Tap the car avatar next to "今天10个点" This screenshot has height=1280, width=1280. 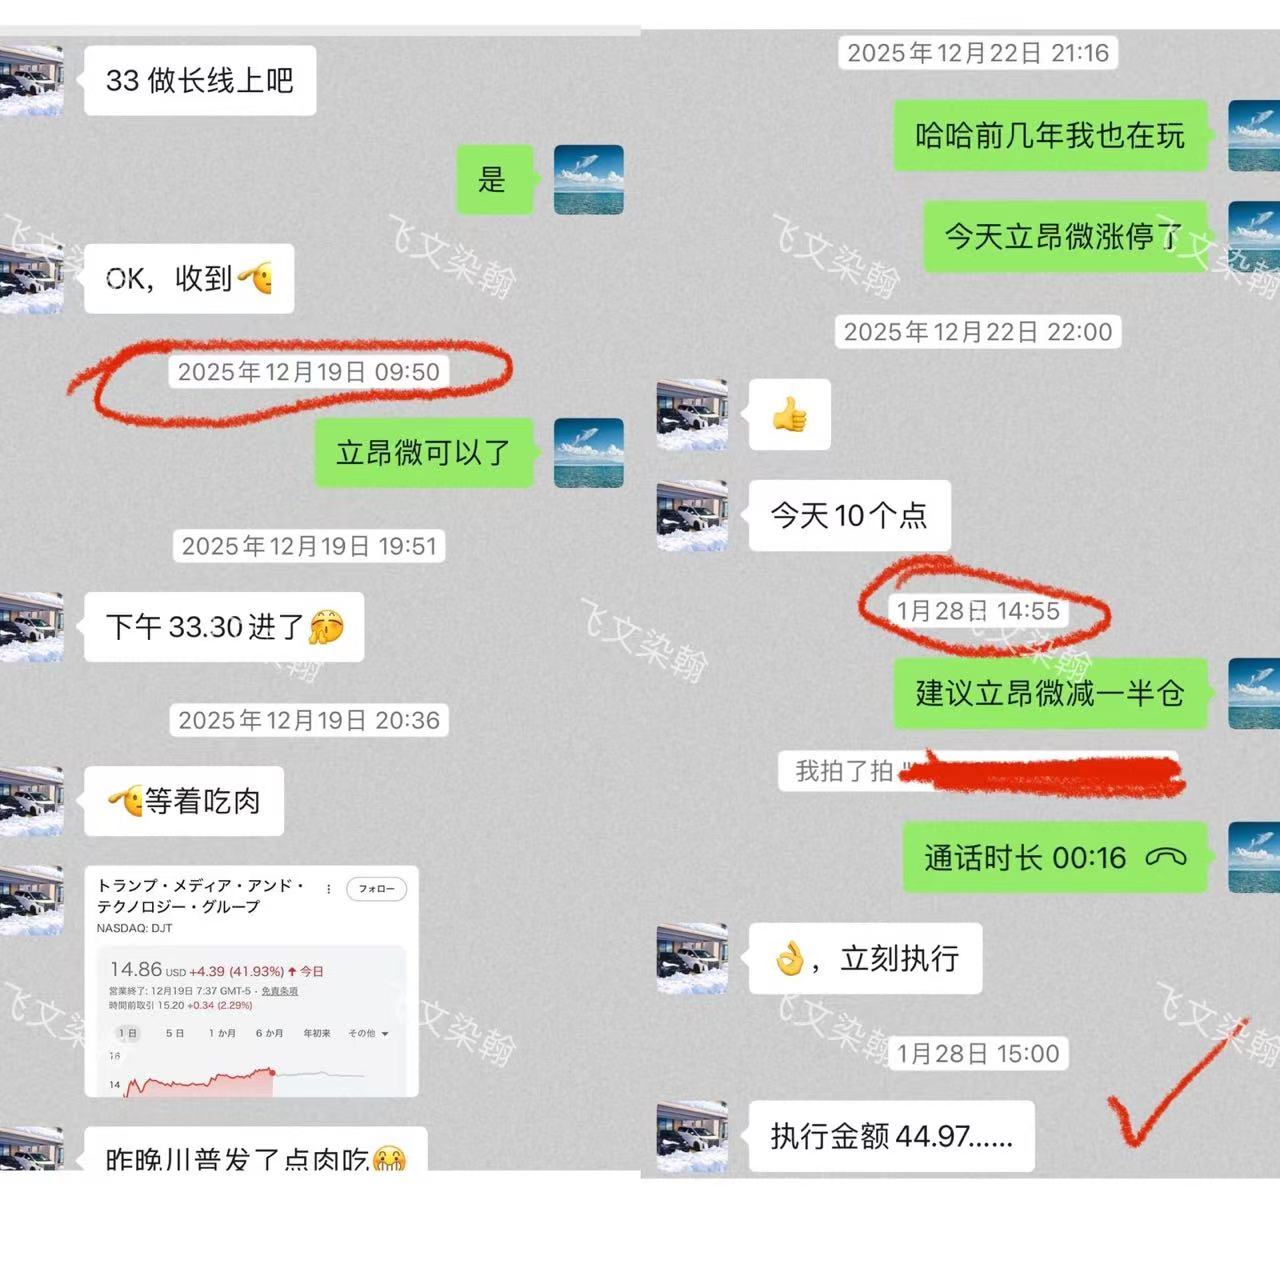(x=692, y=516)
